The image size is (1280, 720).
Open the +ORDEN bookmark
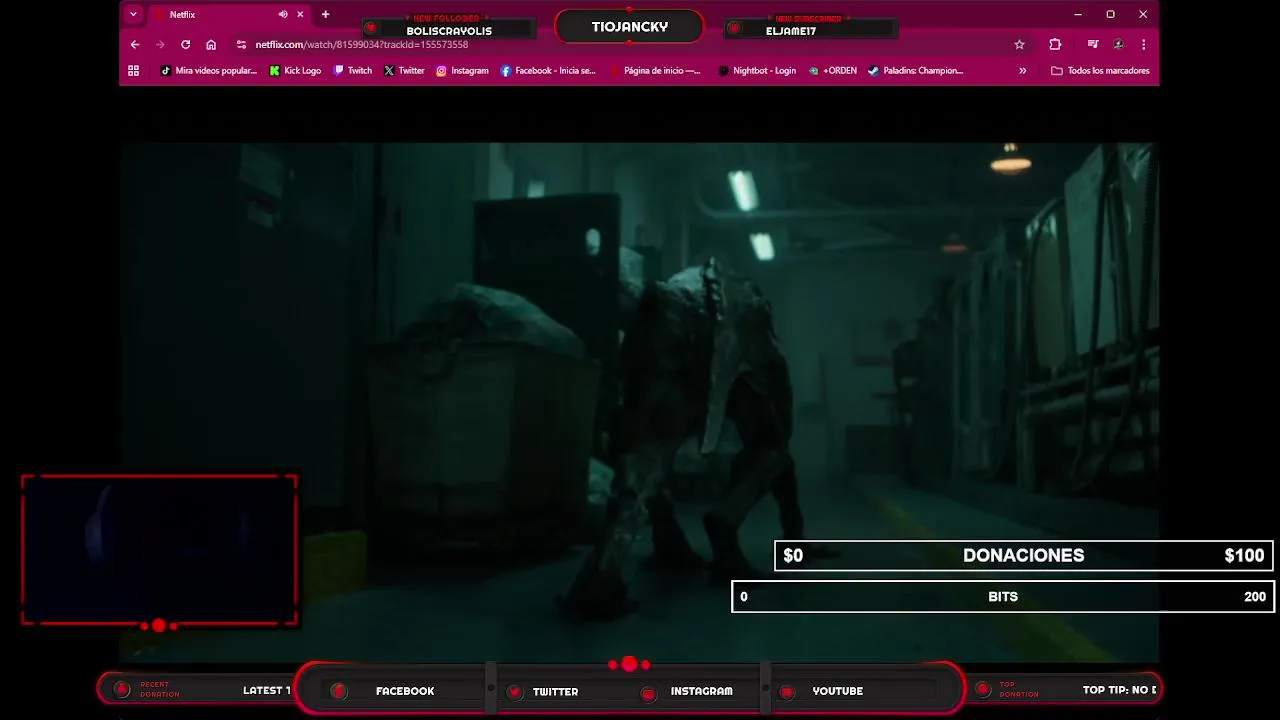point(833,71)
